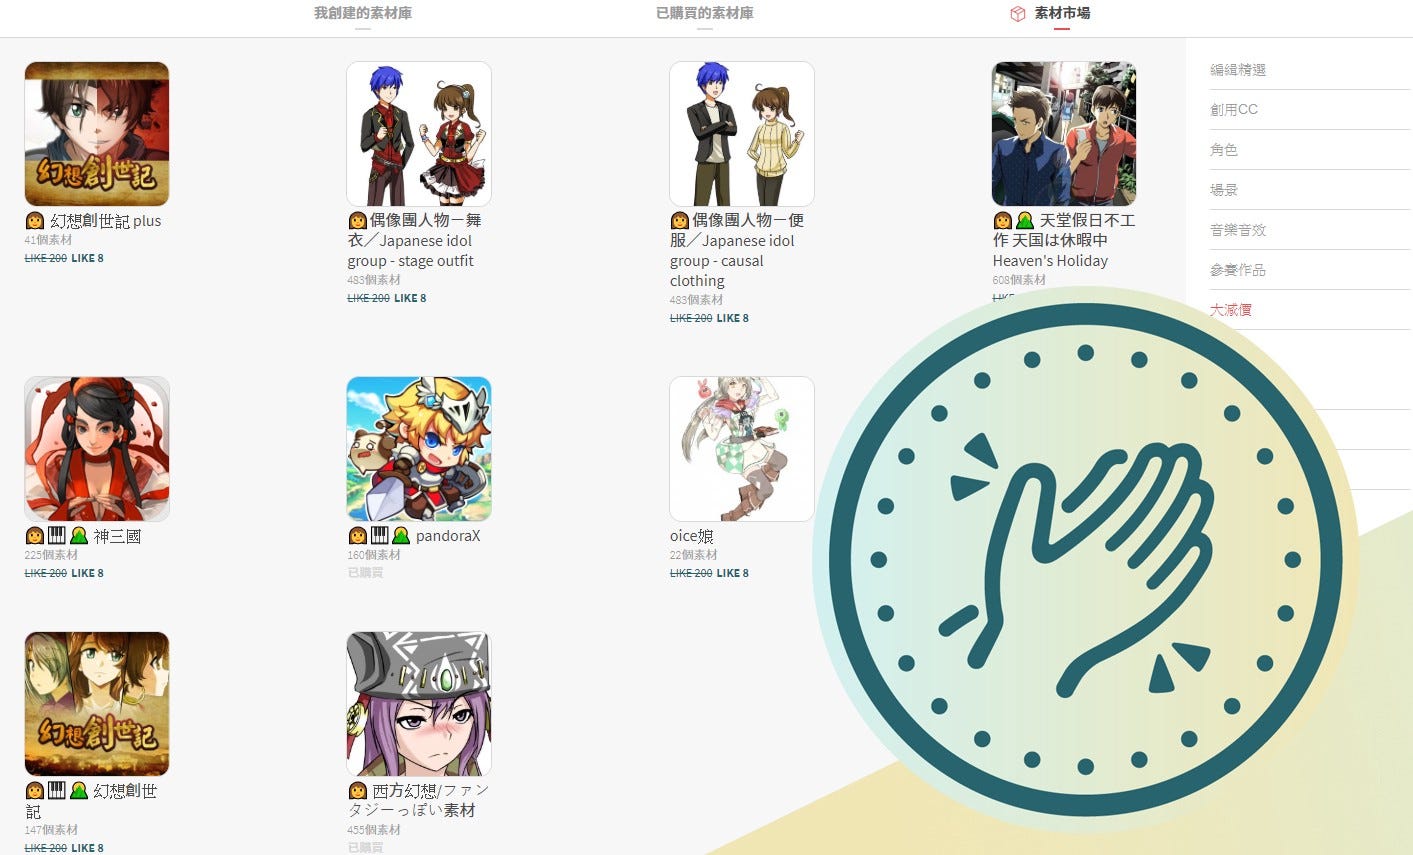Open the pandoraX knight thumbnail
Viewport: 1413px width, 855px height.
[419, 449]
